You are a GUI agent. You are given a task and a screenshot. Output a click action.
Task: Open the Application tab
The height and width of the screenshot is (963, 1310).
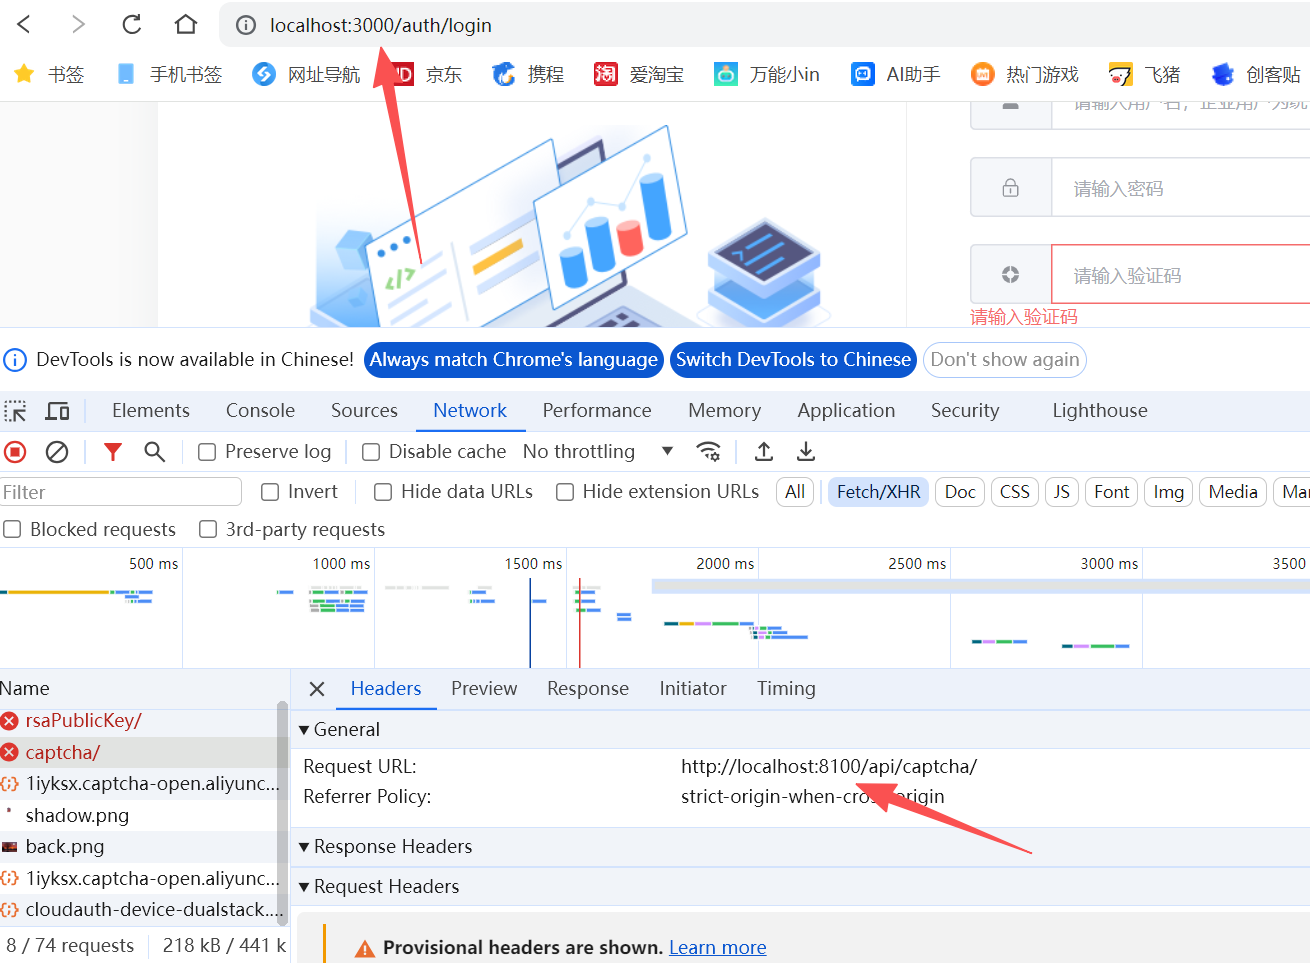pyautogui.click(x=846, y=411)
